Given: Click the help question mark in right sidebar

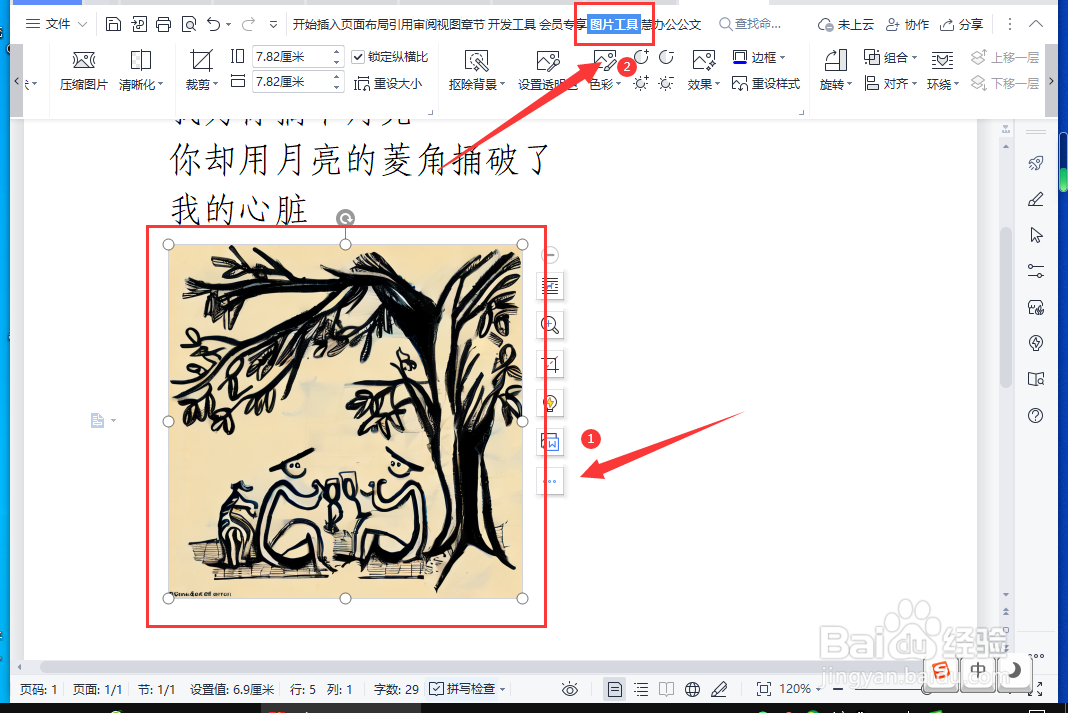Looking at the screenshot, I should [1035, 415].
